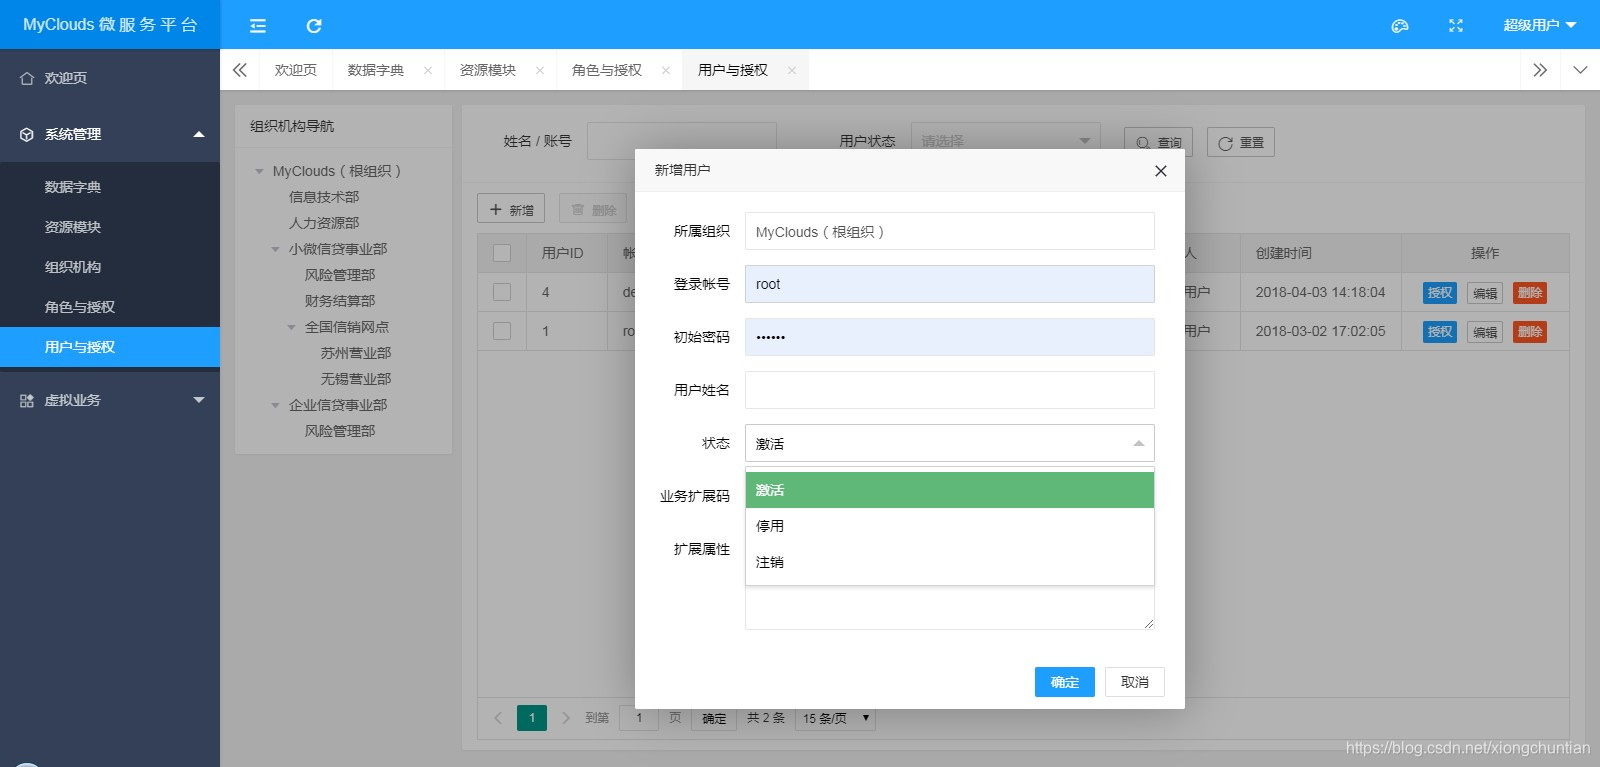The width and height of the screenshot is (1600, 767).
Task: Click 删除 for user created 2018-04-03
Action: (1530, 293)
